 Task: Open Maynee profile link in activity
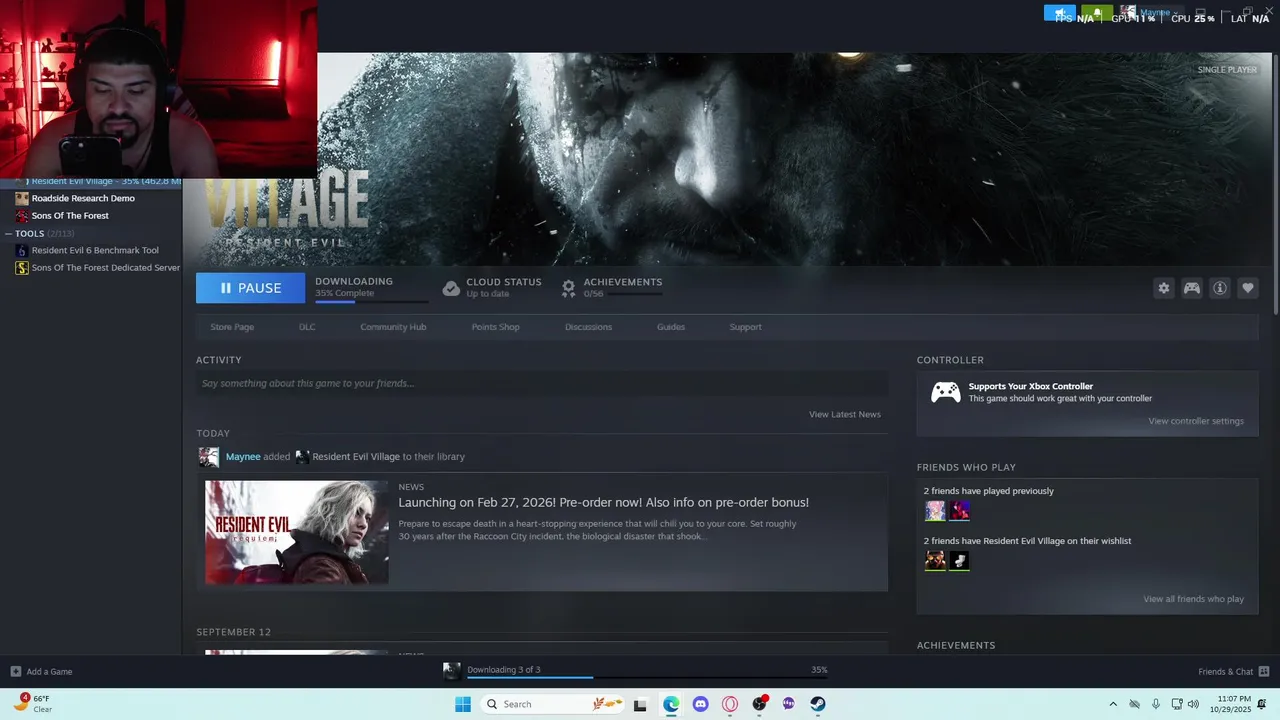(x=243, y=457)
